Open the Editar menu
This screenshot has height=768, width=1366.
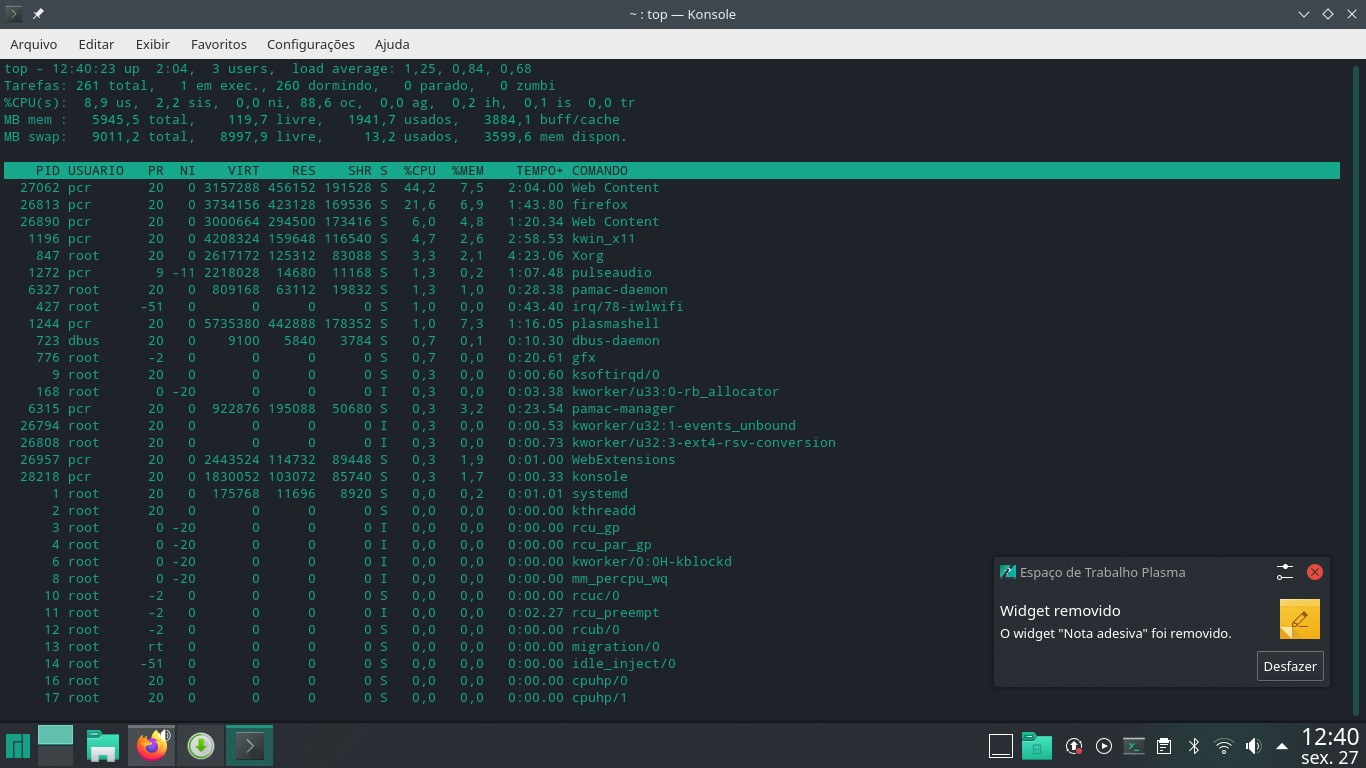(96, 44)
